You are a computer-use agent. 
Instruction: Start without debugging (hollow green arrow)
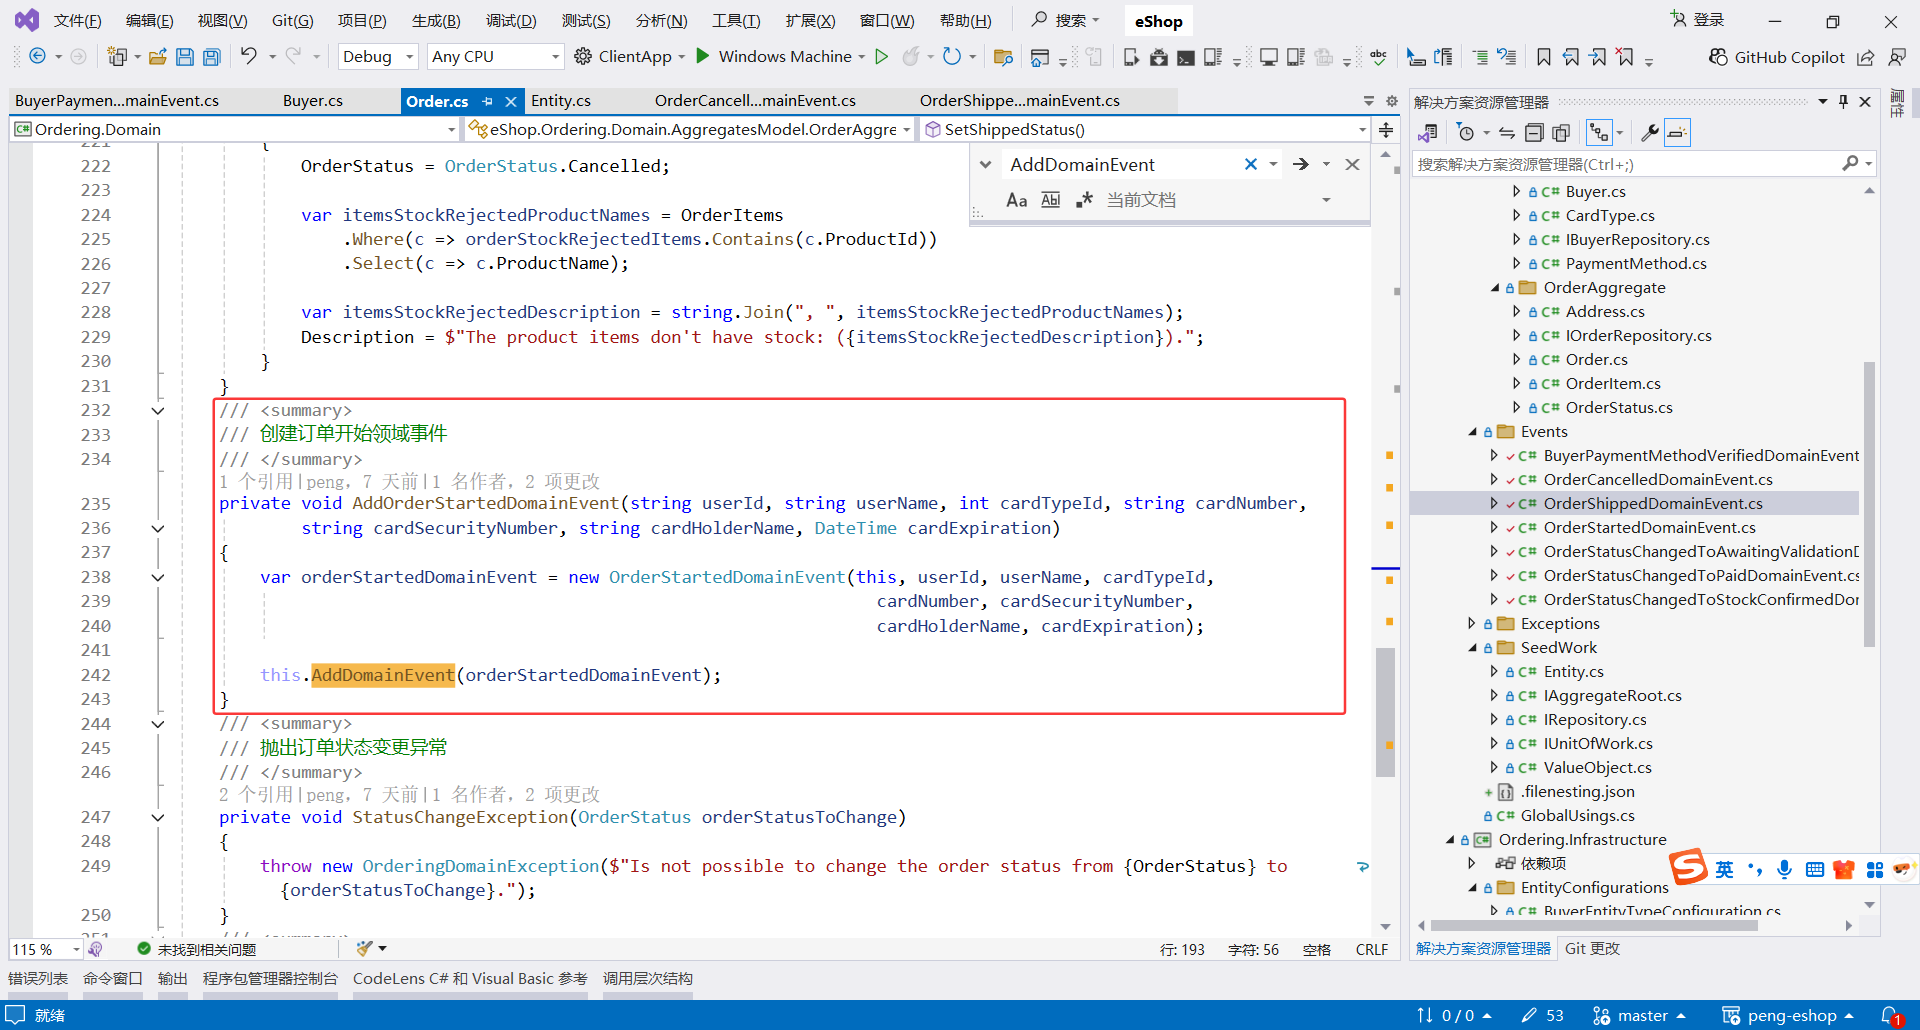click(x=881, y=57)
